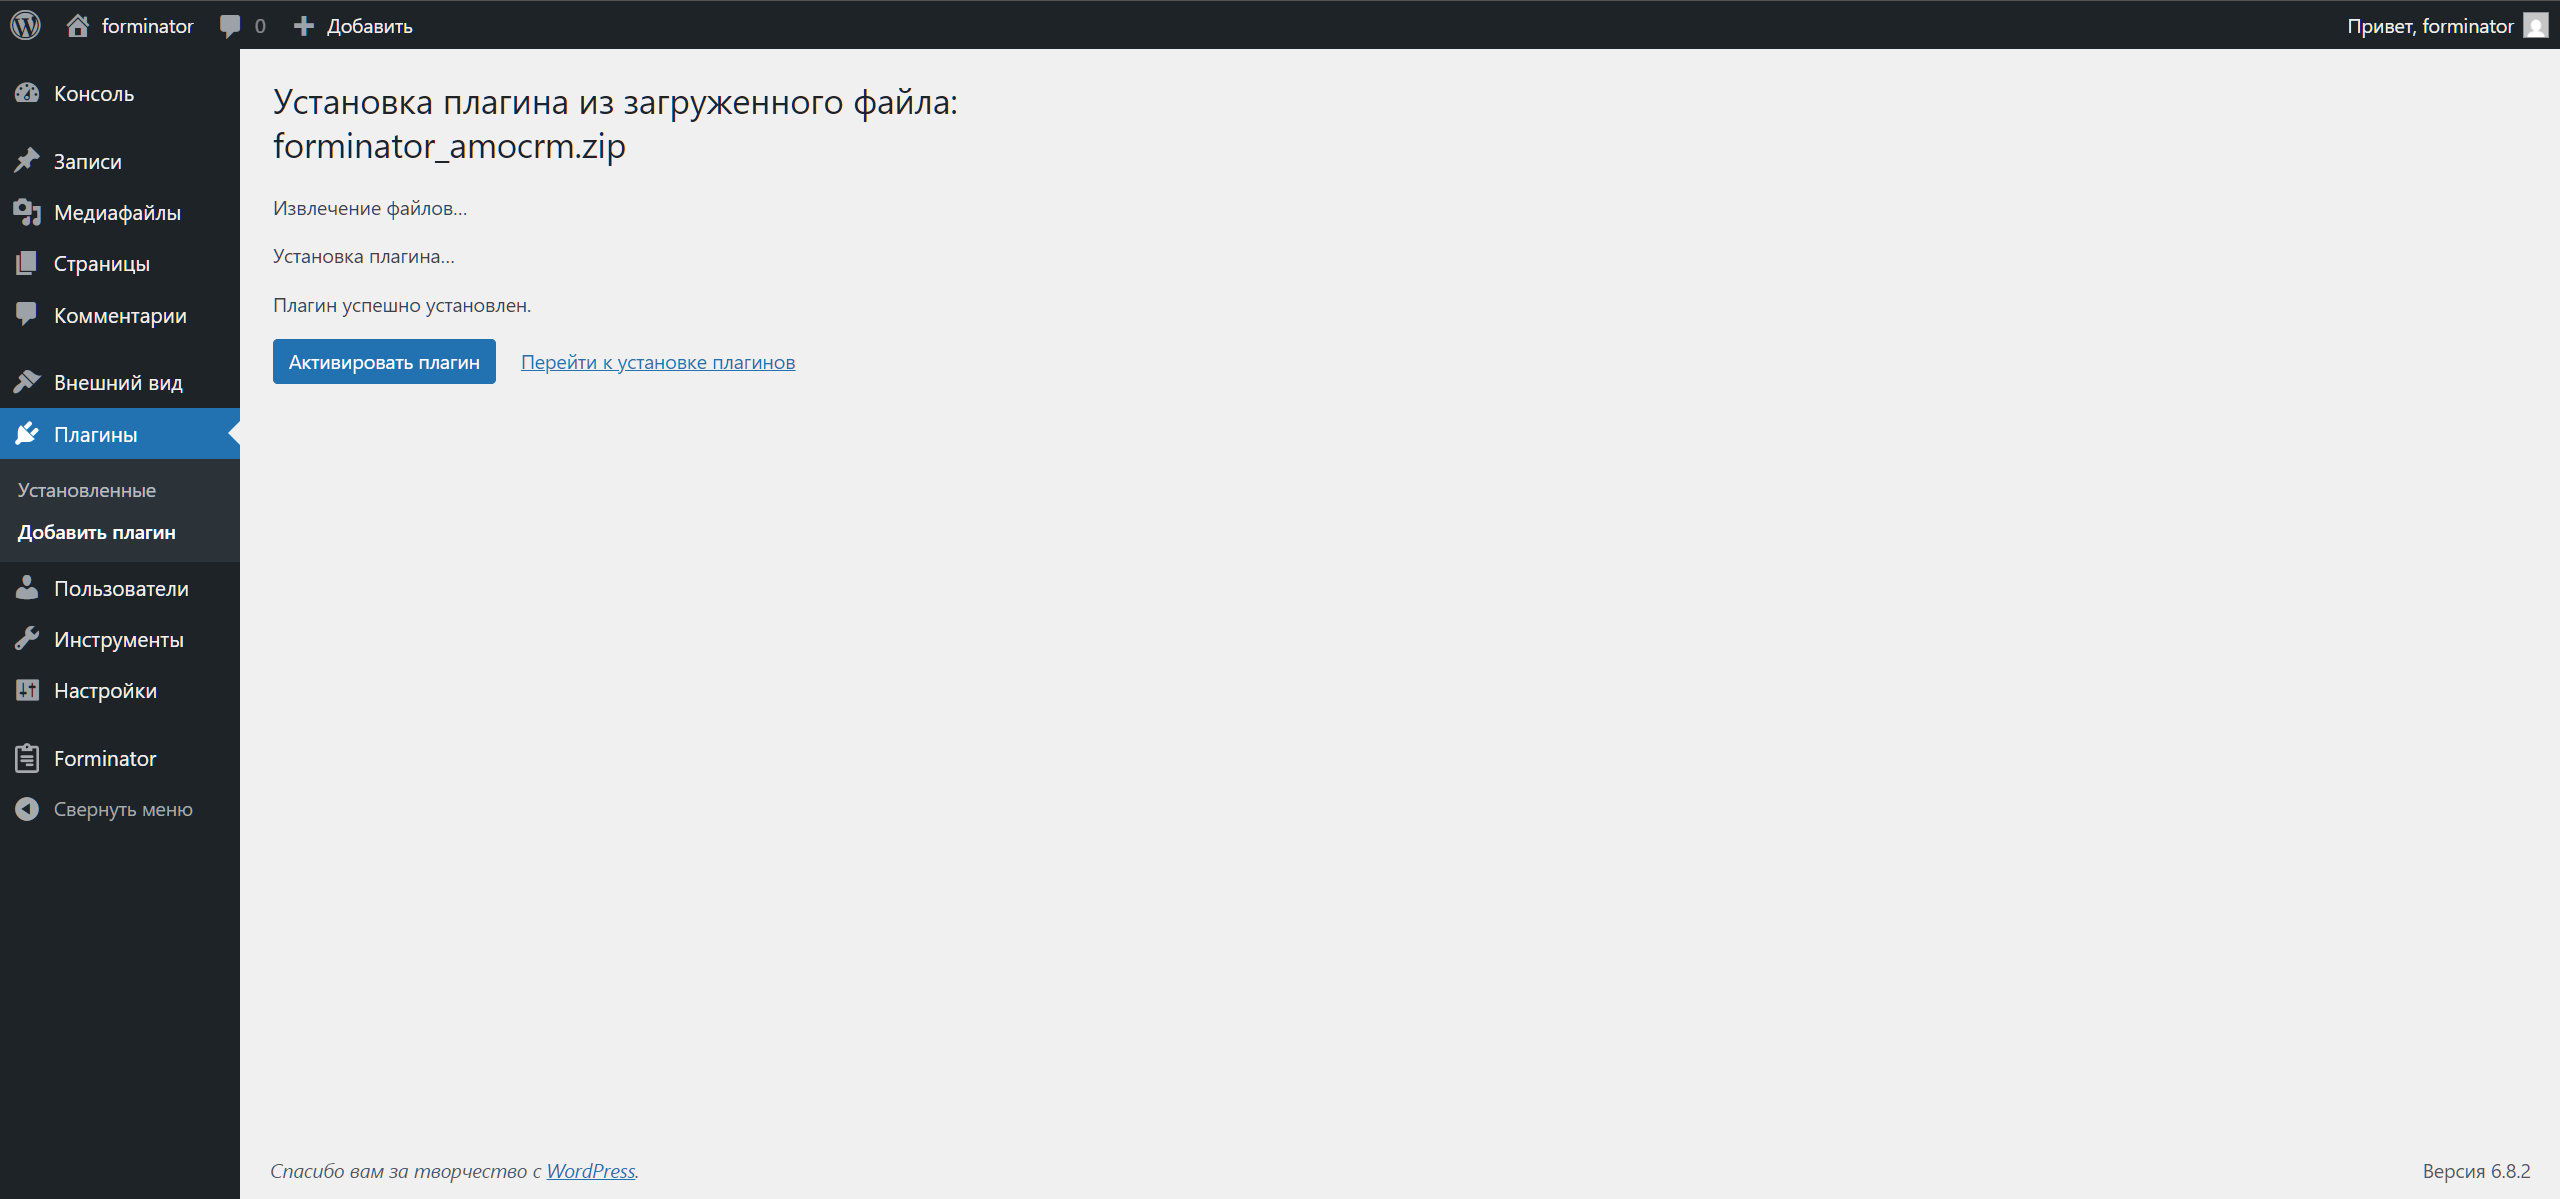
Task: Click the Внешний вид brush icon
Action: (x=27, y=382)
